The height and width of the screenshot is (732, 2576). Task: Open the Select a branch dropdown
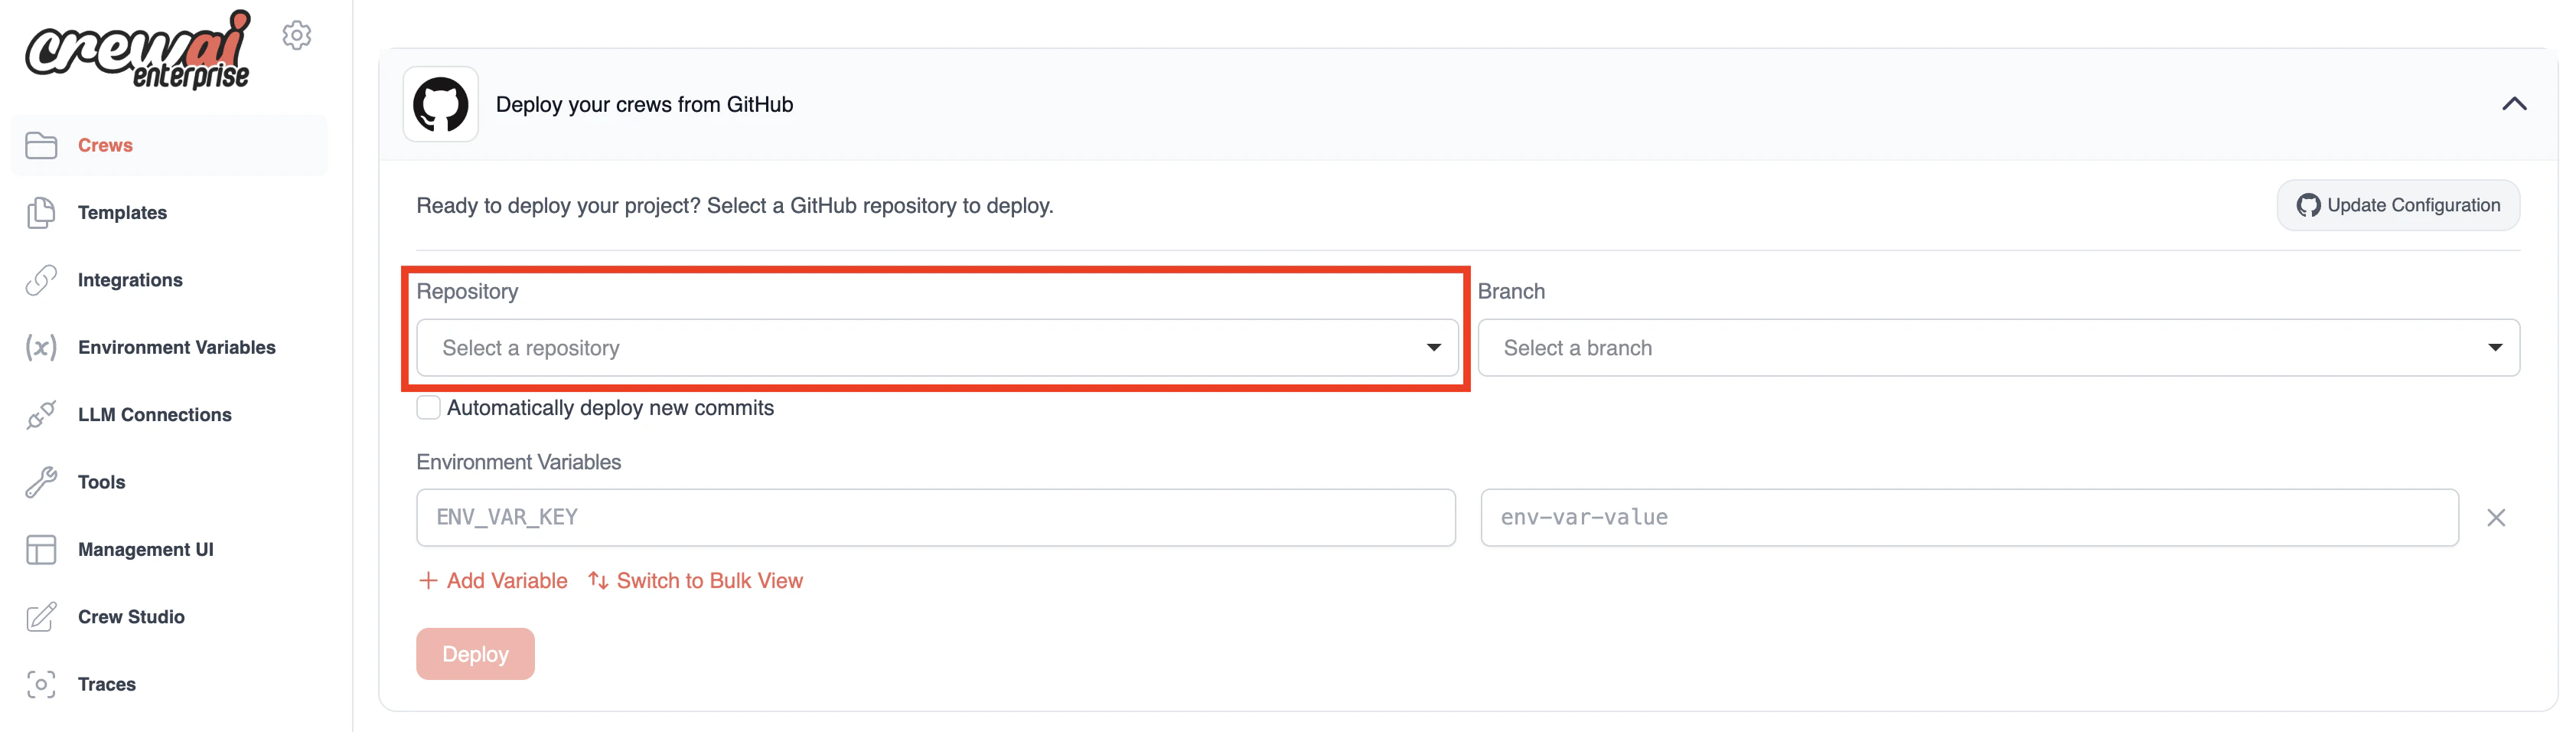click(2000, 347)
